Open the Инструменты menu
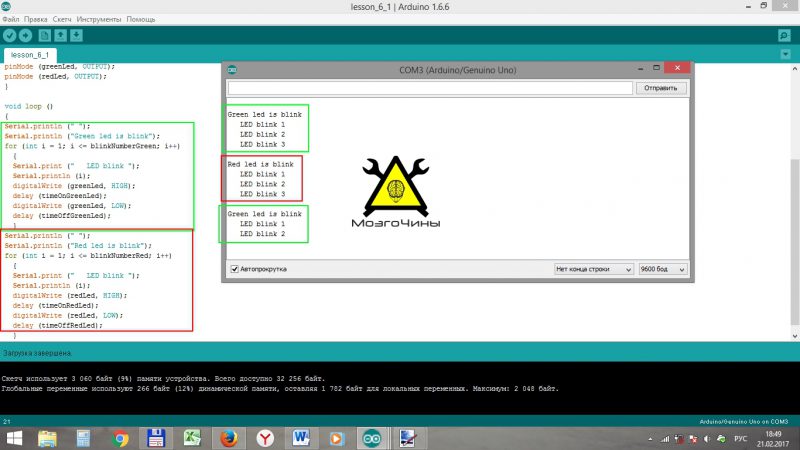The height and width of the screenshot is (450, 800). tap(99, 19)
